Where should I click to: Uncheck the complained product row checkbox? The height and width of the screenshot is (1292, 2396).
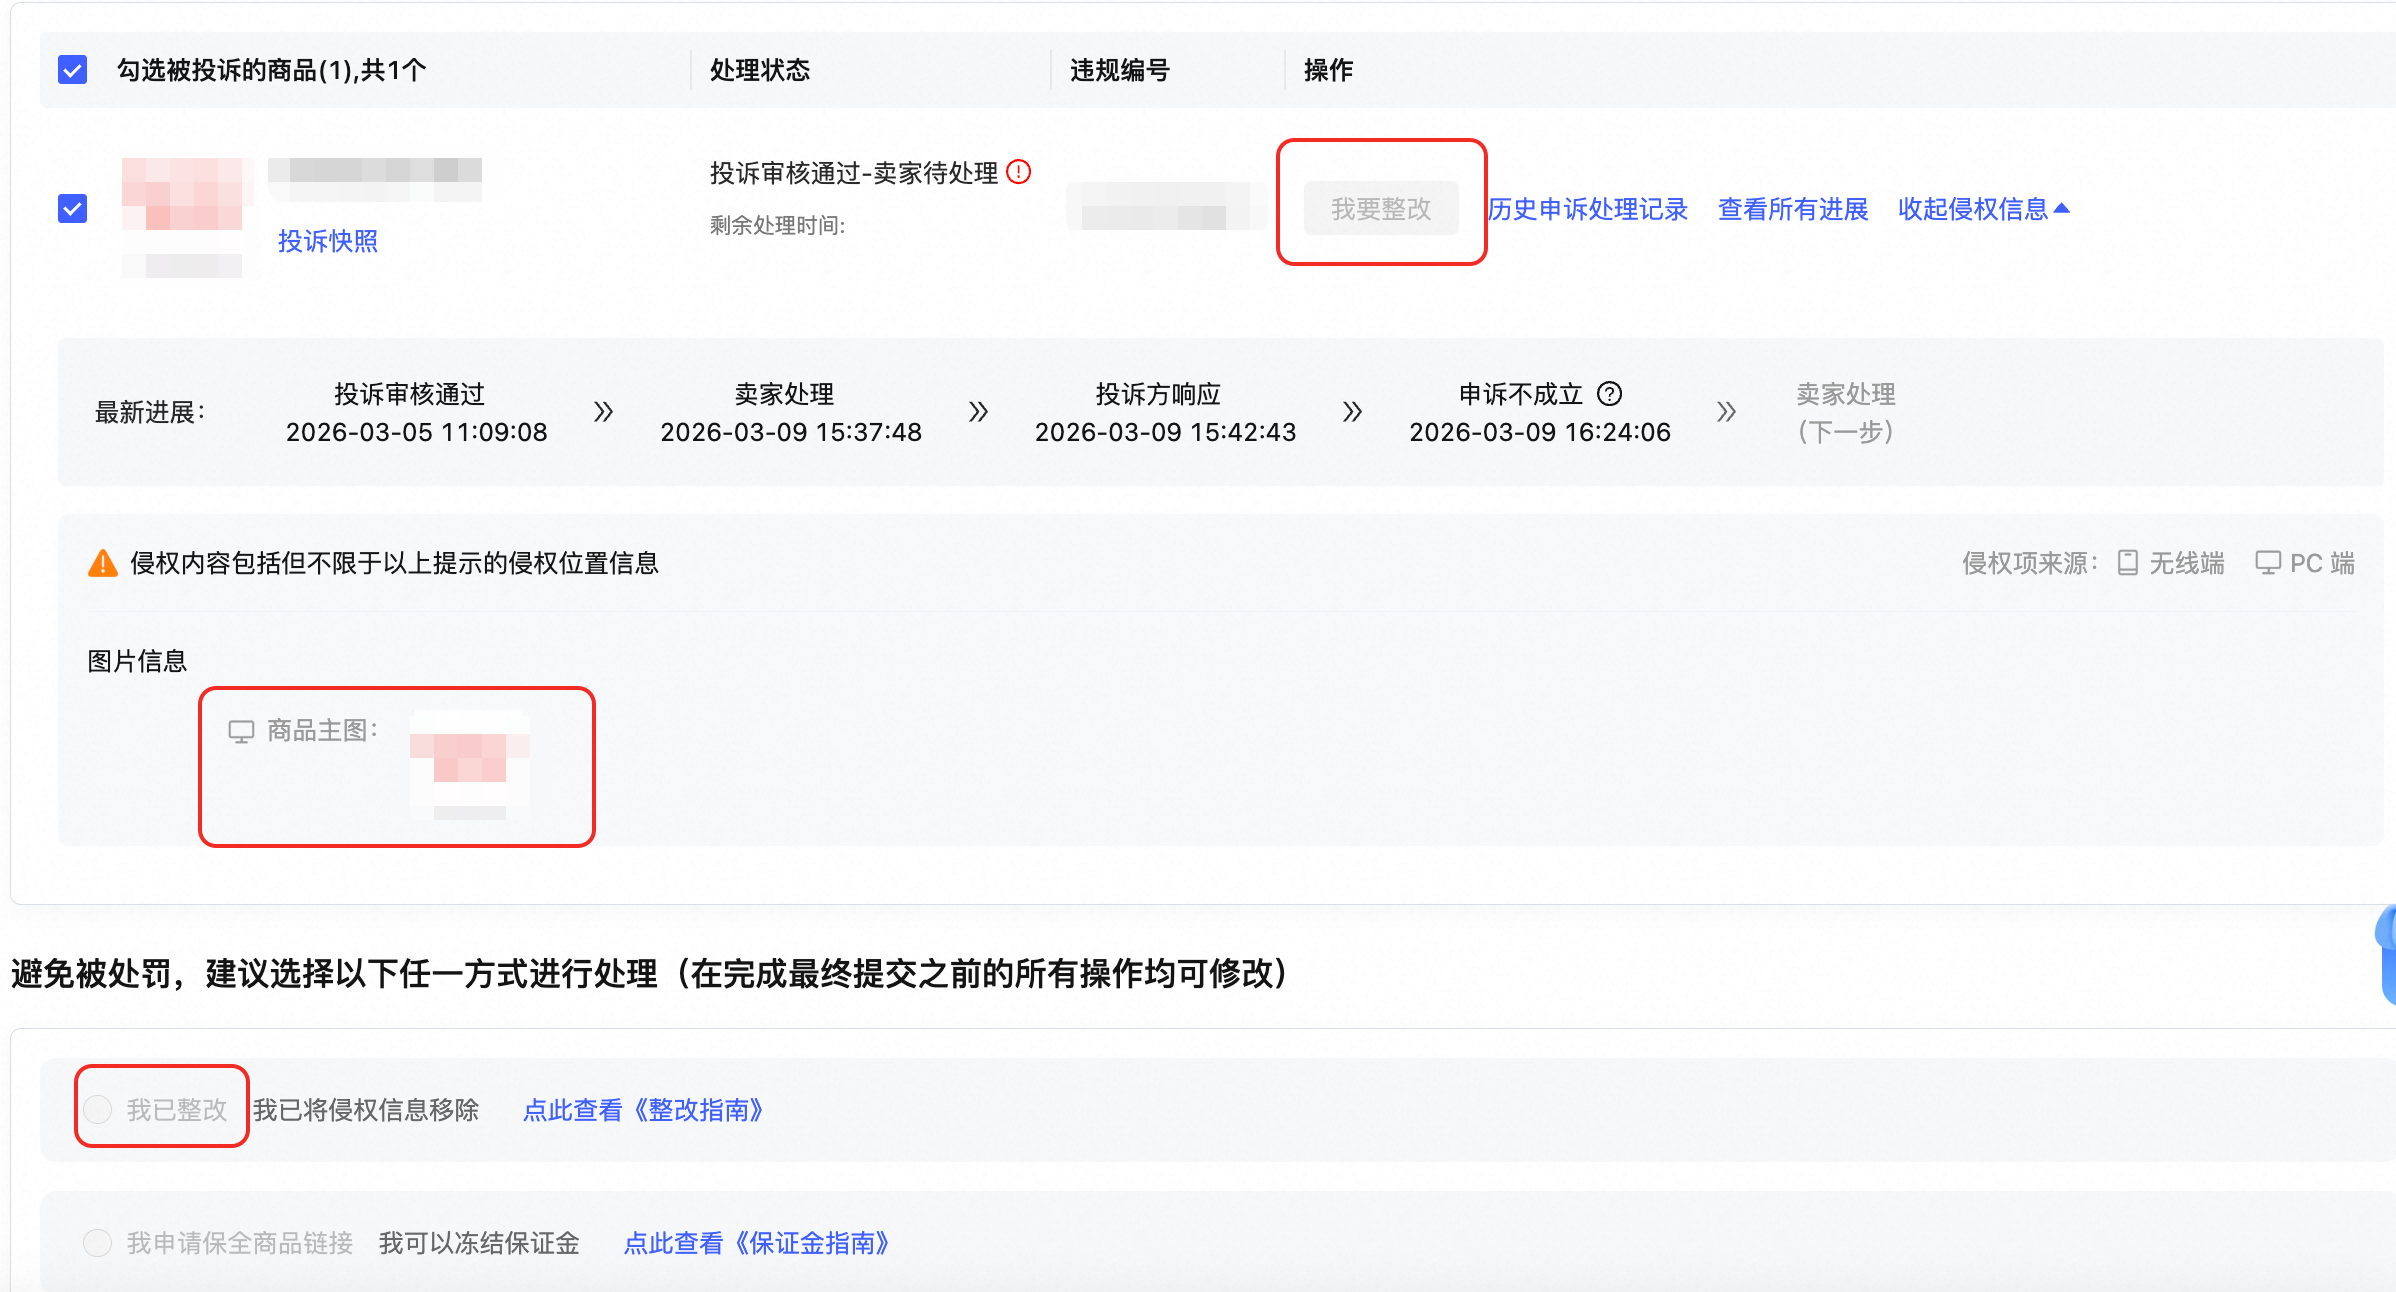(73, 209)
